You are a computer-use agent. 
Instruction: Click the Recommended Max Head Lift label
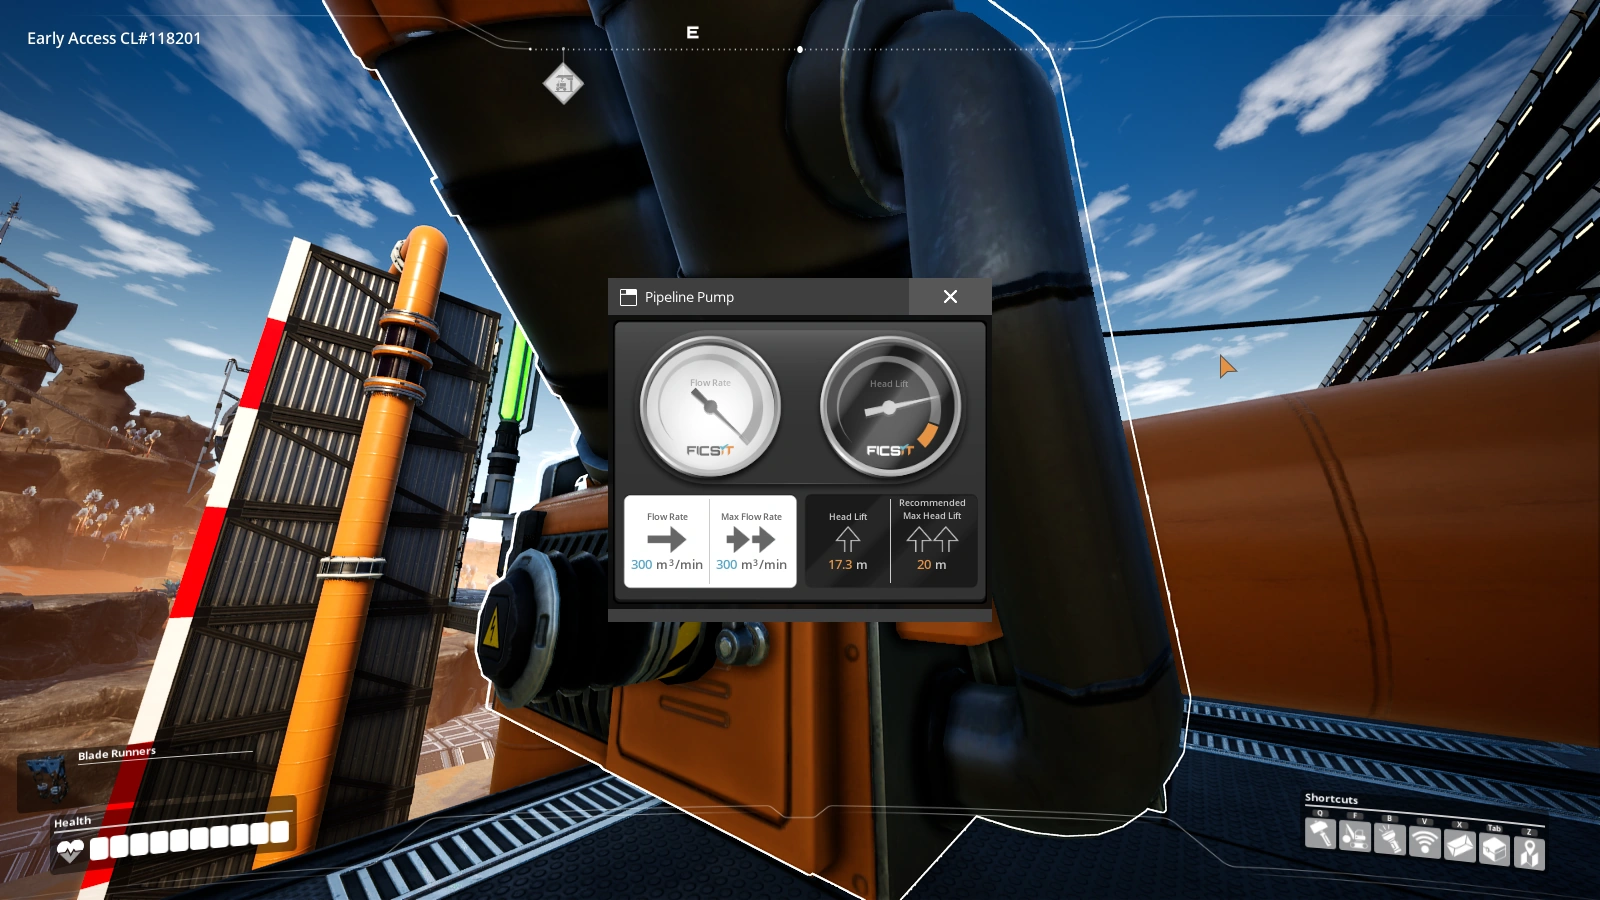pos(932,509)
